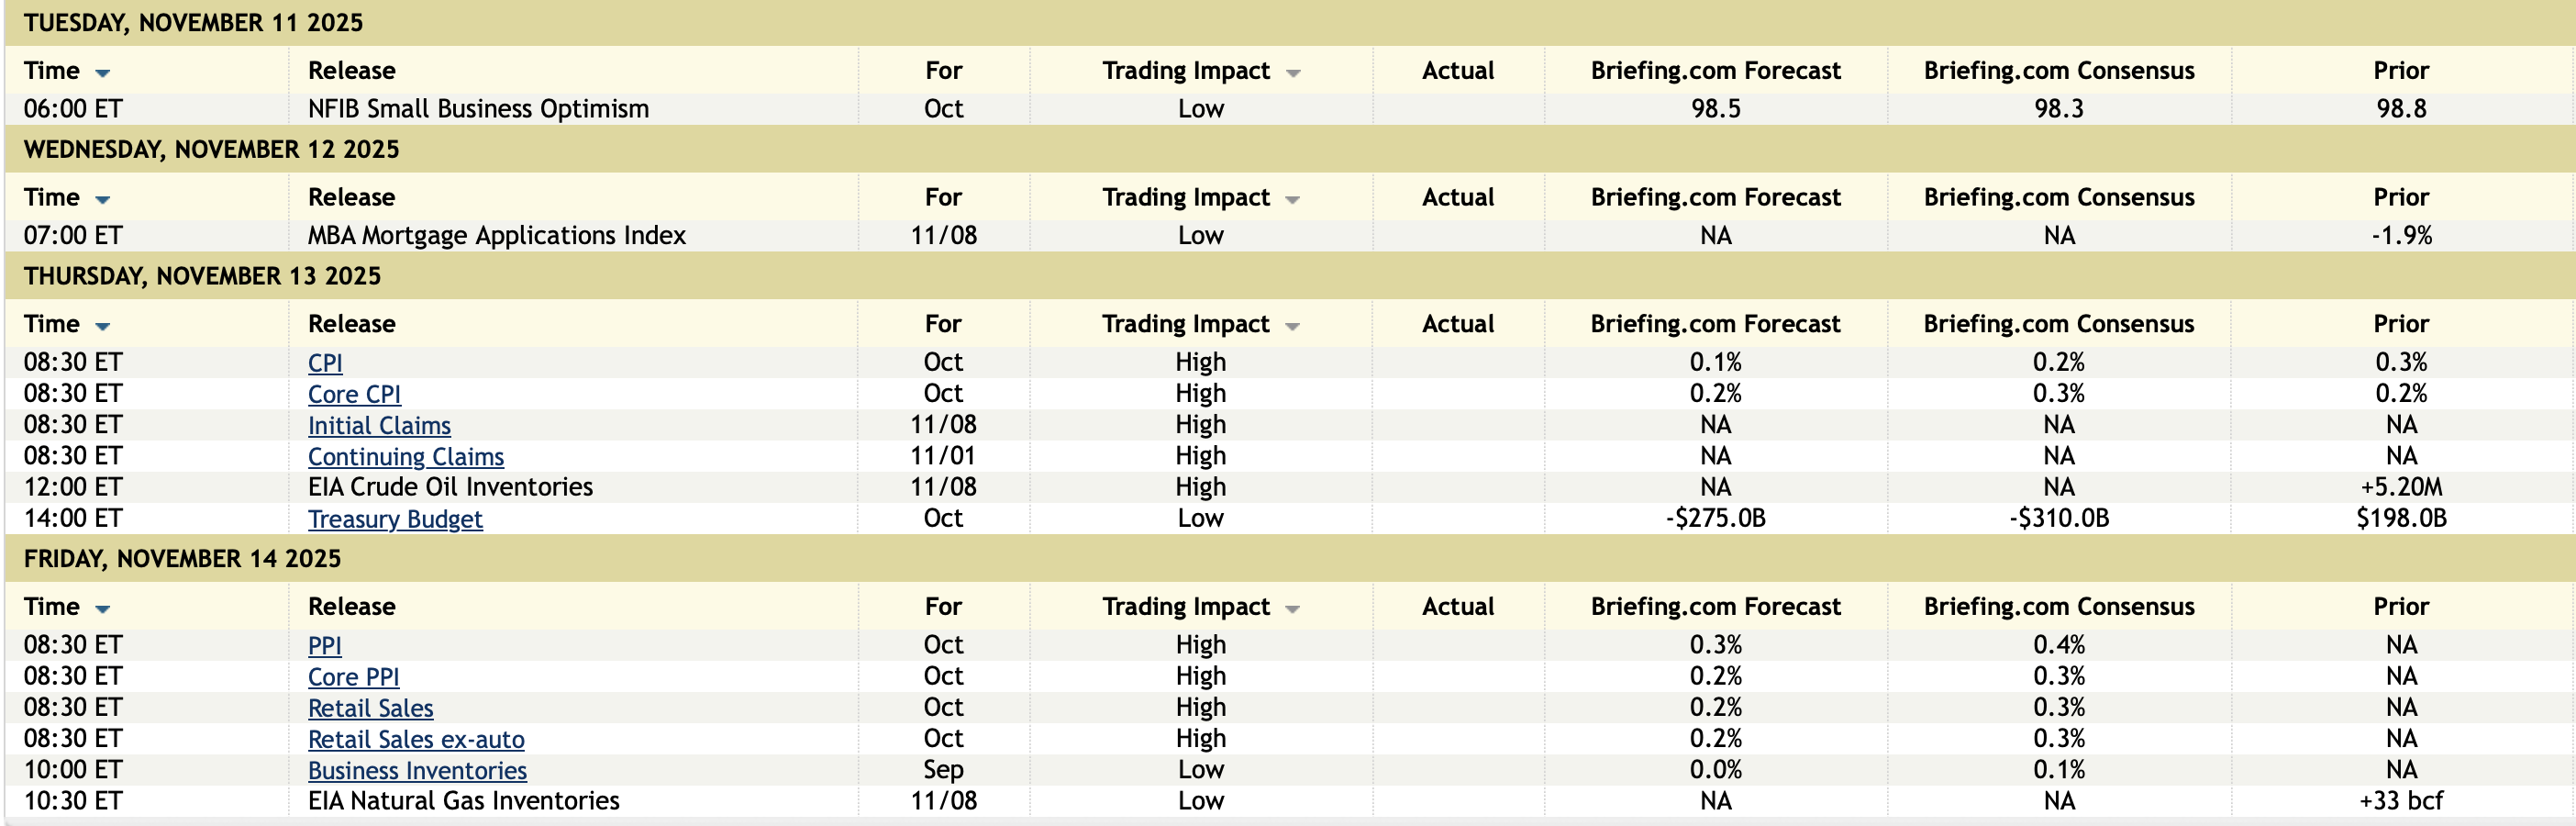Follow the Retail Sales ex-auto link
The image size is (2576, 826).
416,740
